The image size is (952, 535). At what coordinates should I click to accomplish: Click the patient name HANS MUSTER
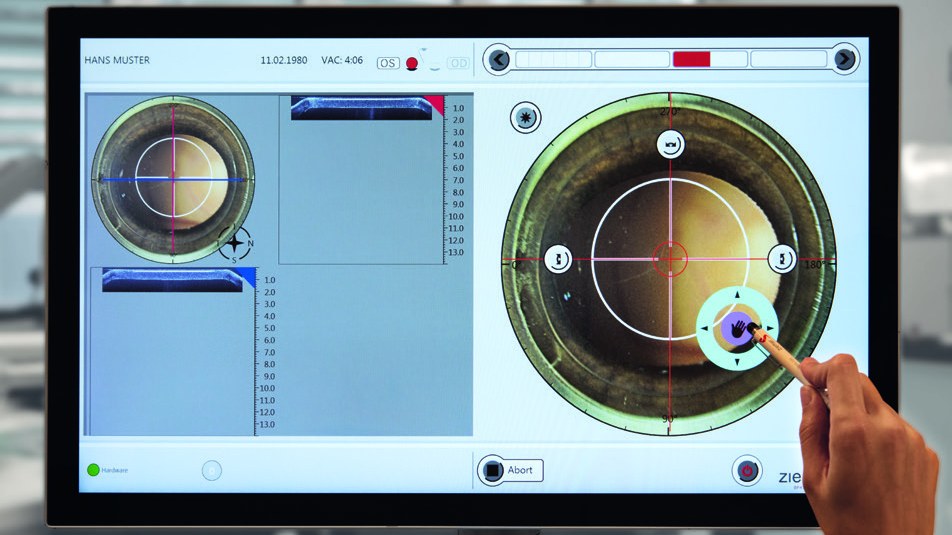click(117, 60)
